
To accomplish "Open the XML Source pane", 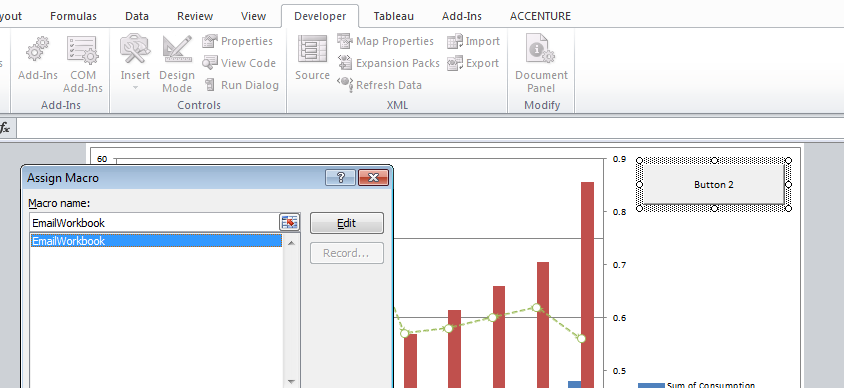I will coord(312,59).
